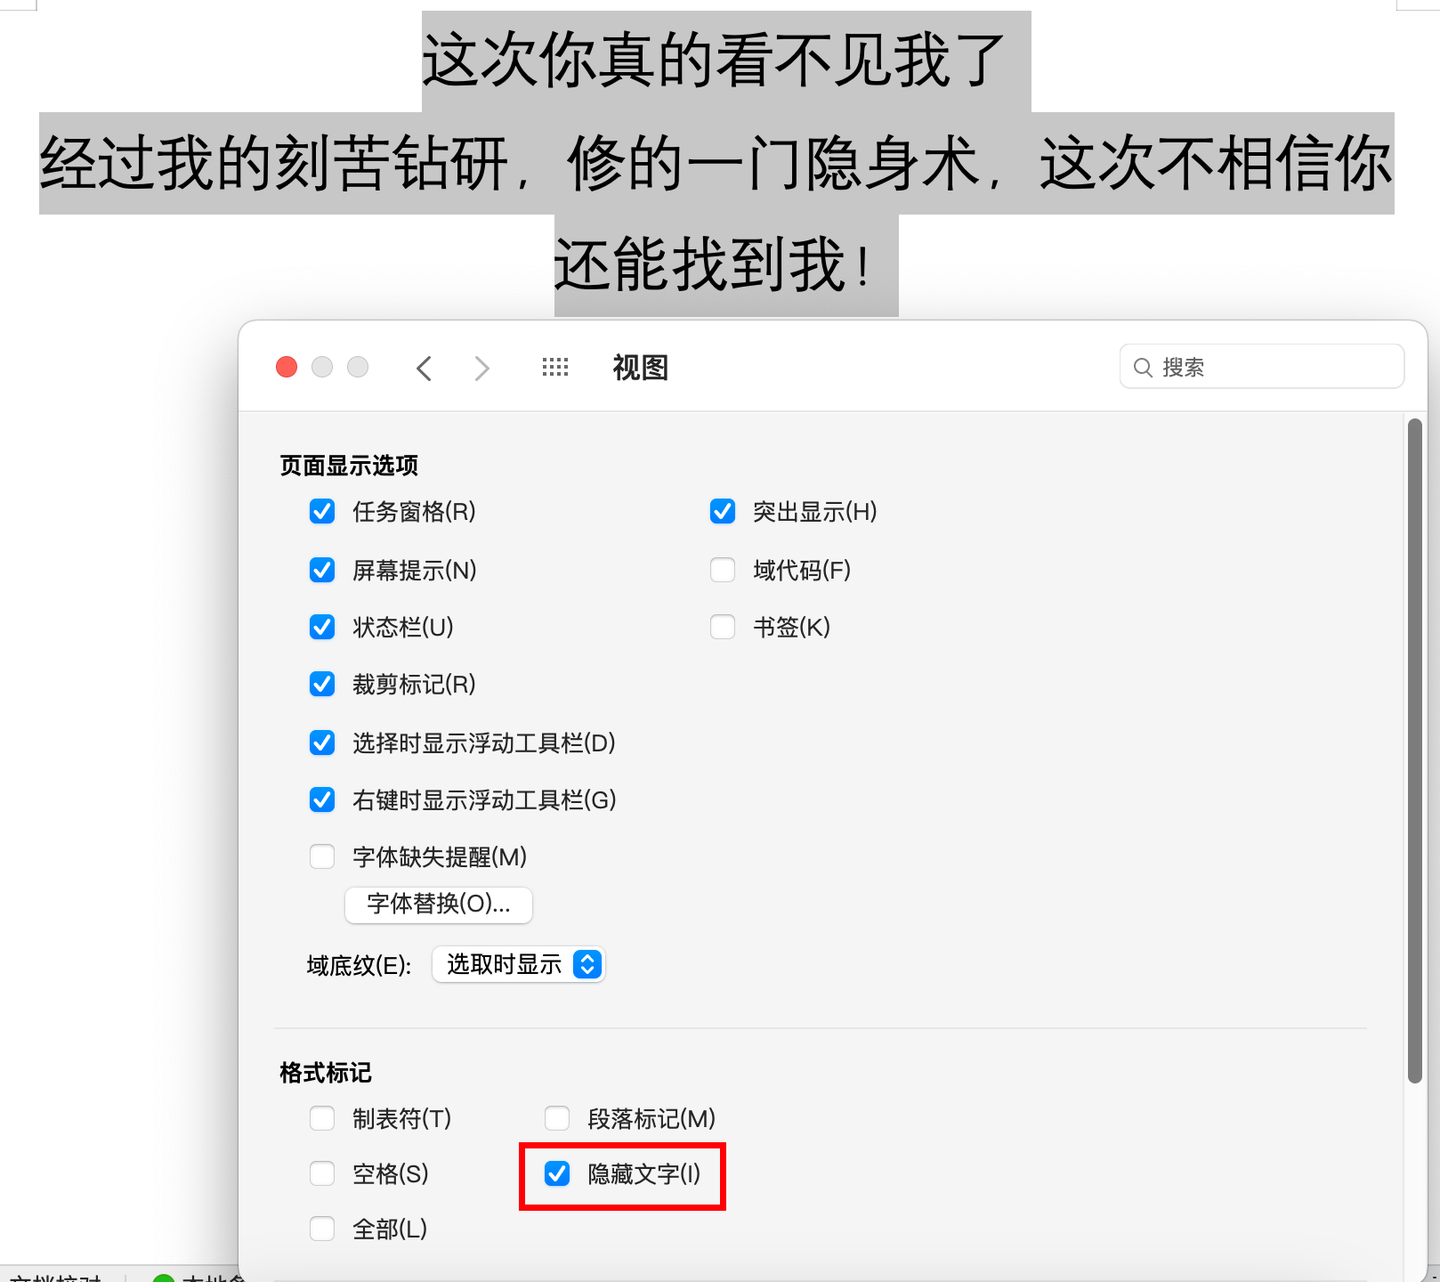Enable 书签(K) checkbox
Viewport: 1440px width, 1282px height.
pyautogui.click(x=723, y=627)
